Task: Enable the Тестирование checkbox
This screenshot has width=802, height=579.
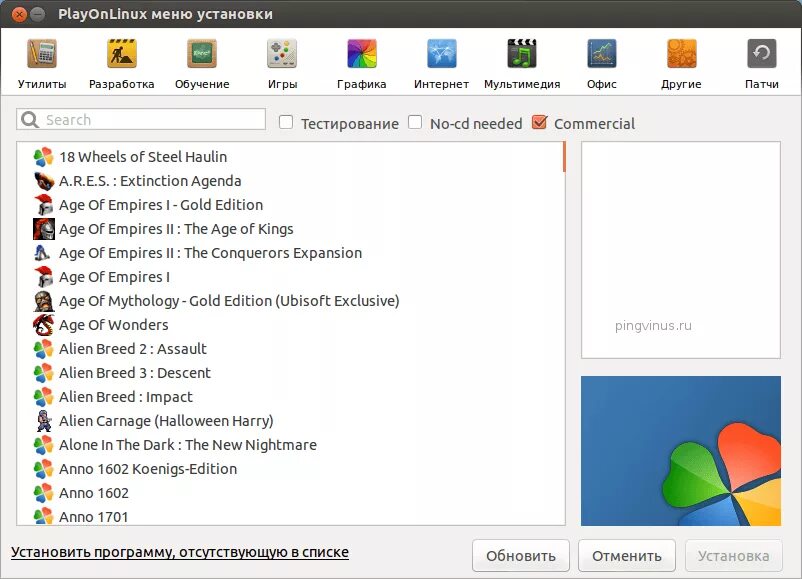Action: 286,122
